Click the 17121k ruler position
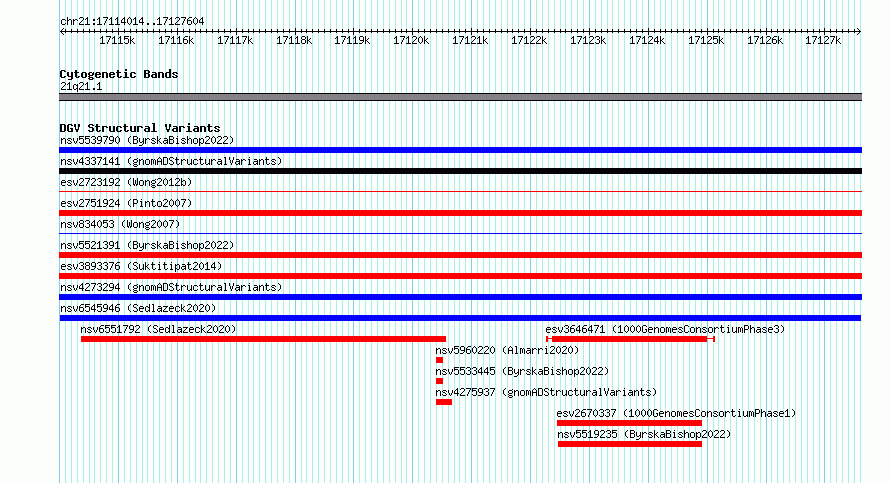 470,40
